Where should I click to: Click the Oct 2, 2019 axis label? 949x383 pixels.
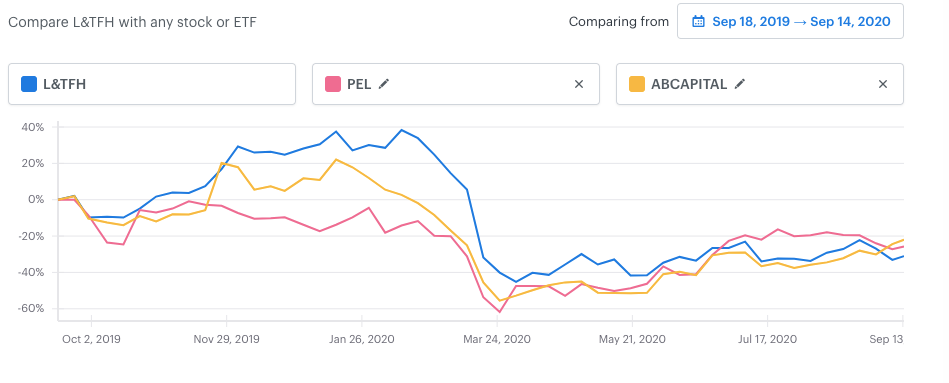pyautogui.click(x=91, y=339)
